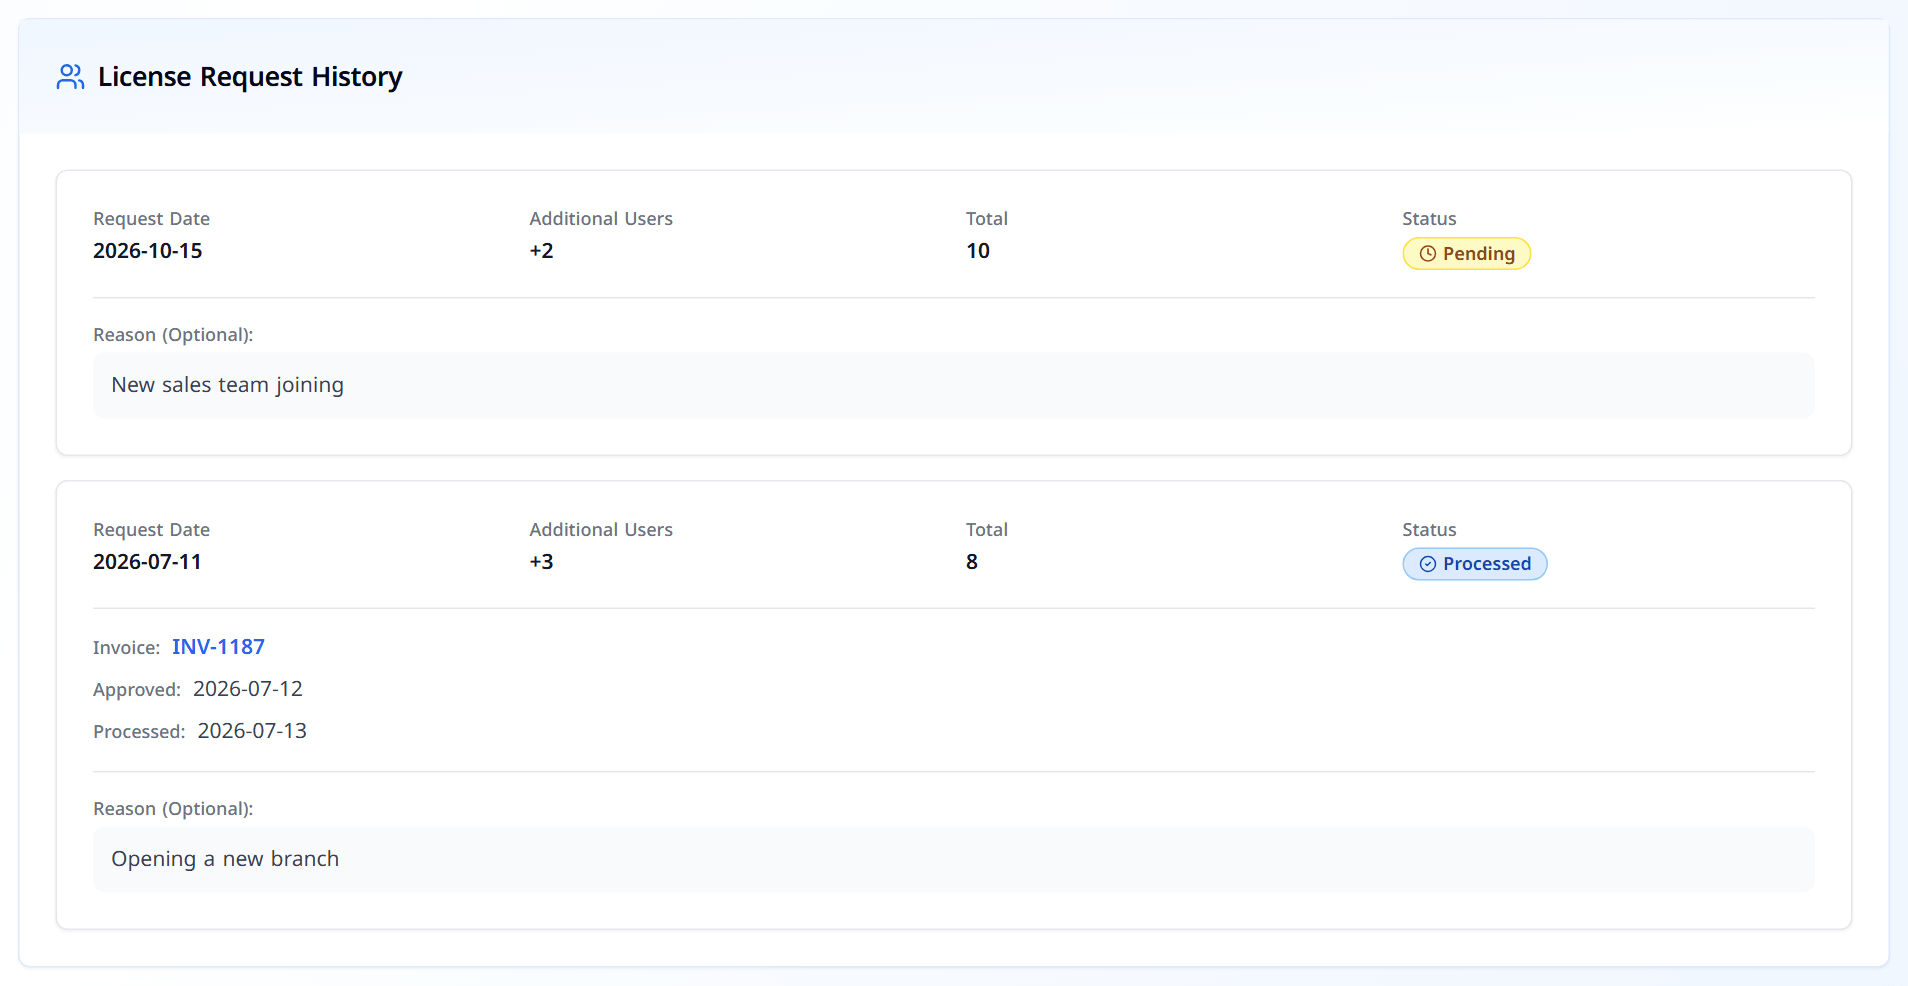Click the total value 10
The width and height of the screenshot is (1908, 986).
978,251
